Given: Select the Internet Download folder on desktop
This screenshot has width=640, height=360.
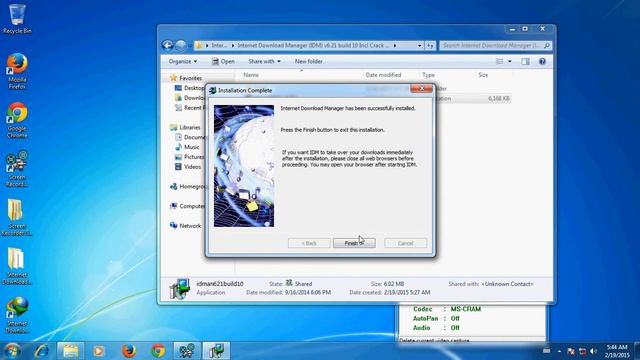Looking at the screenshot, I should [x=16, y=266].
